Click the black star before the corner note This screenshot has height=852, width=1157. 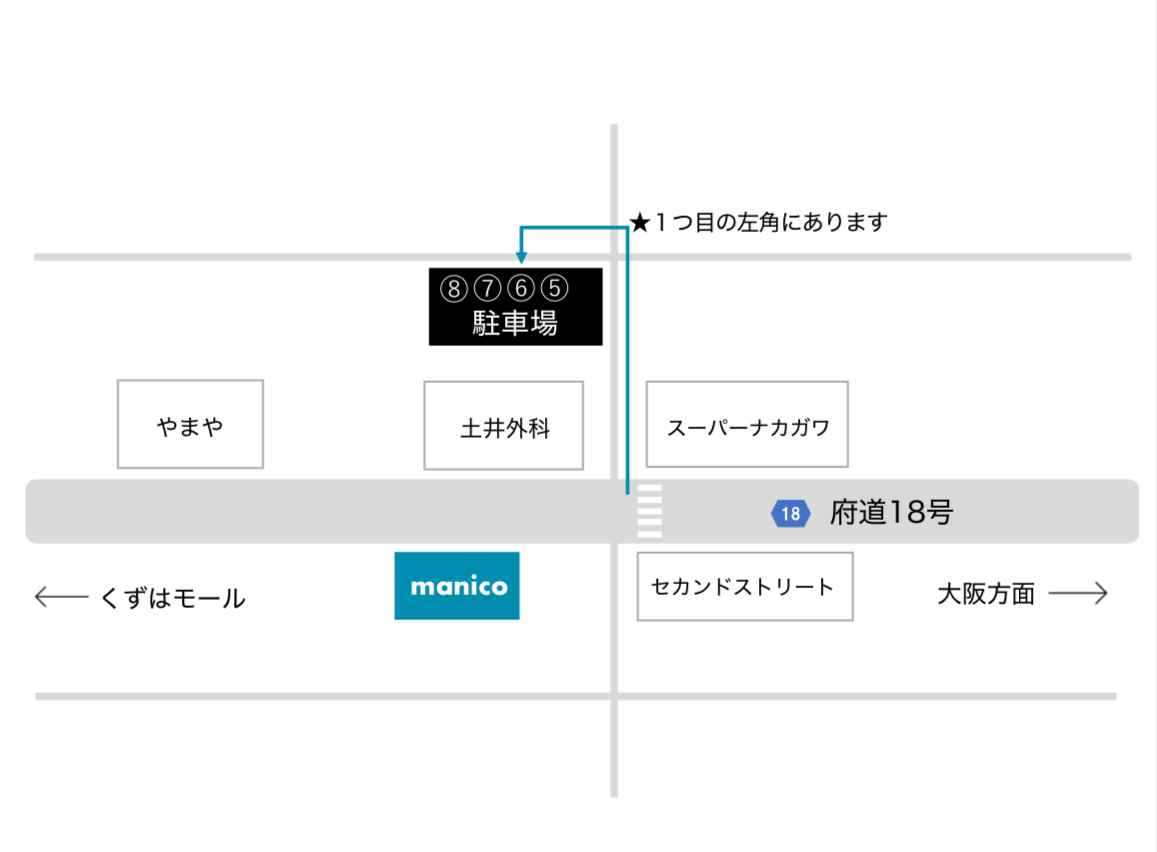[640, 222]
